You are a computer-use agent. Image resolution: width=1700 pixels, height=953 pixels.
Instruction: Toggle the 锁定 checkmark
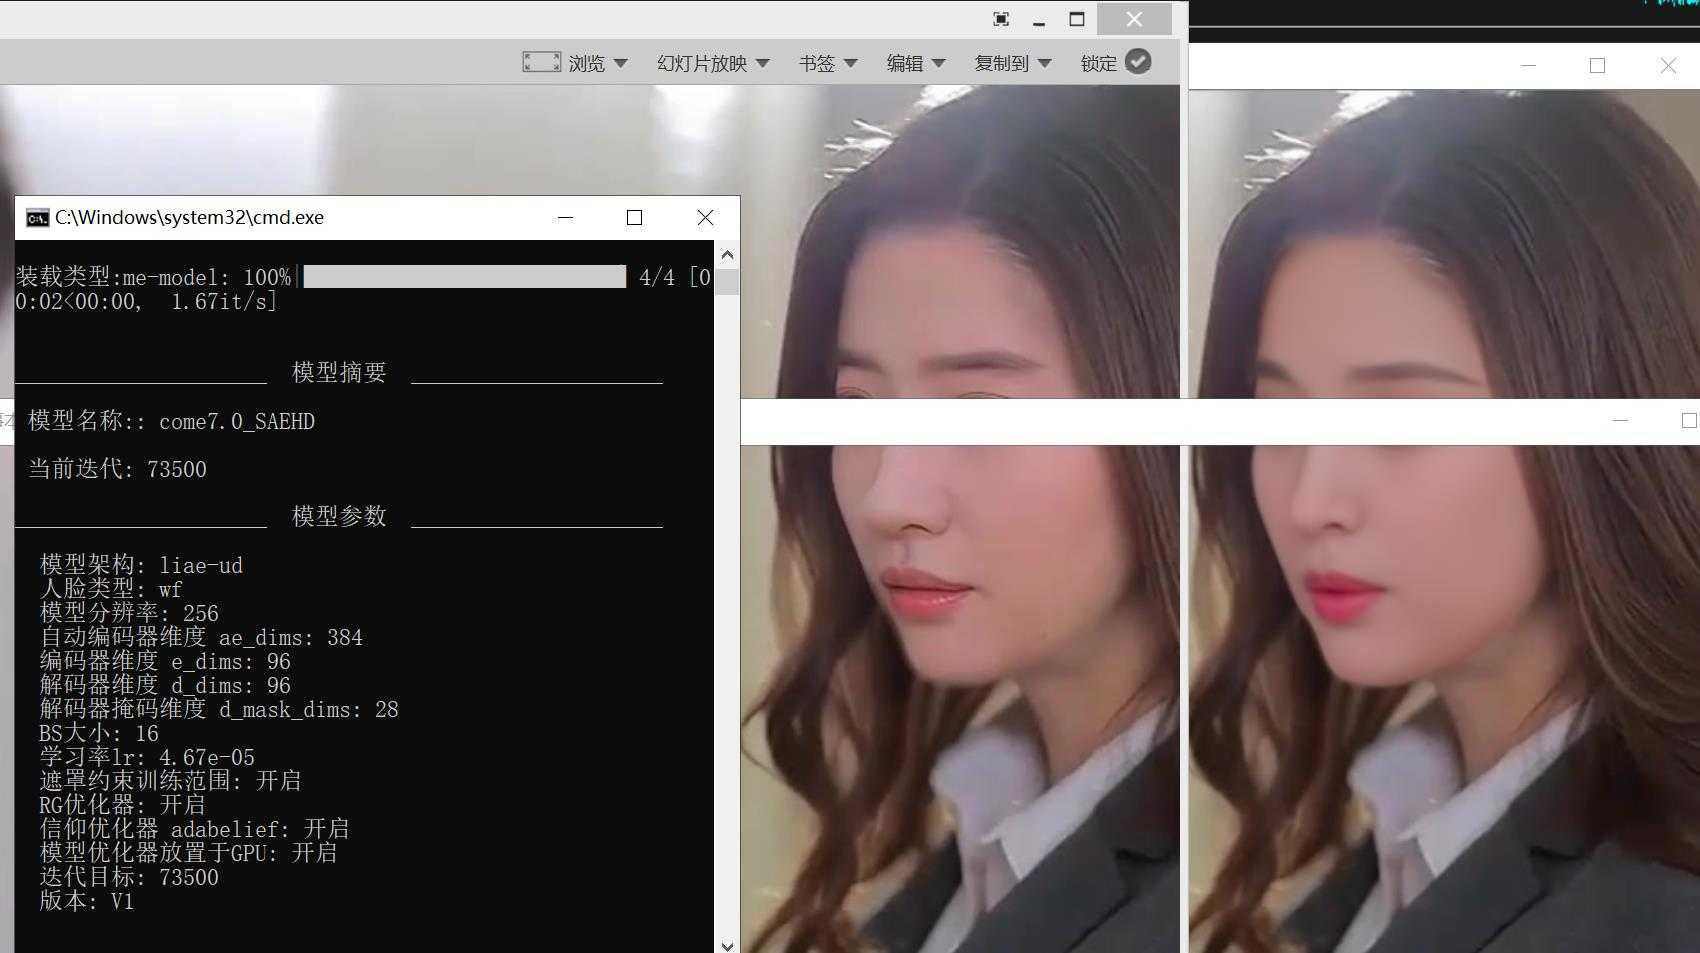pos(1138,61)
